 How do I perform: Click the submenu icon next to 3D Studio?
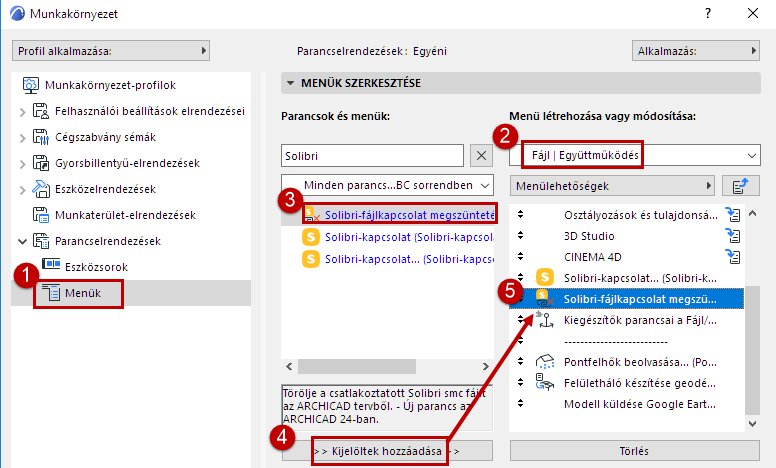732,236
